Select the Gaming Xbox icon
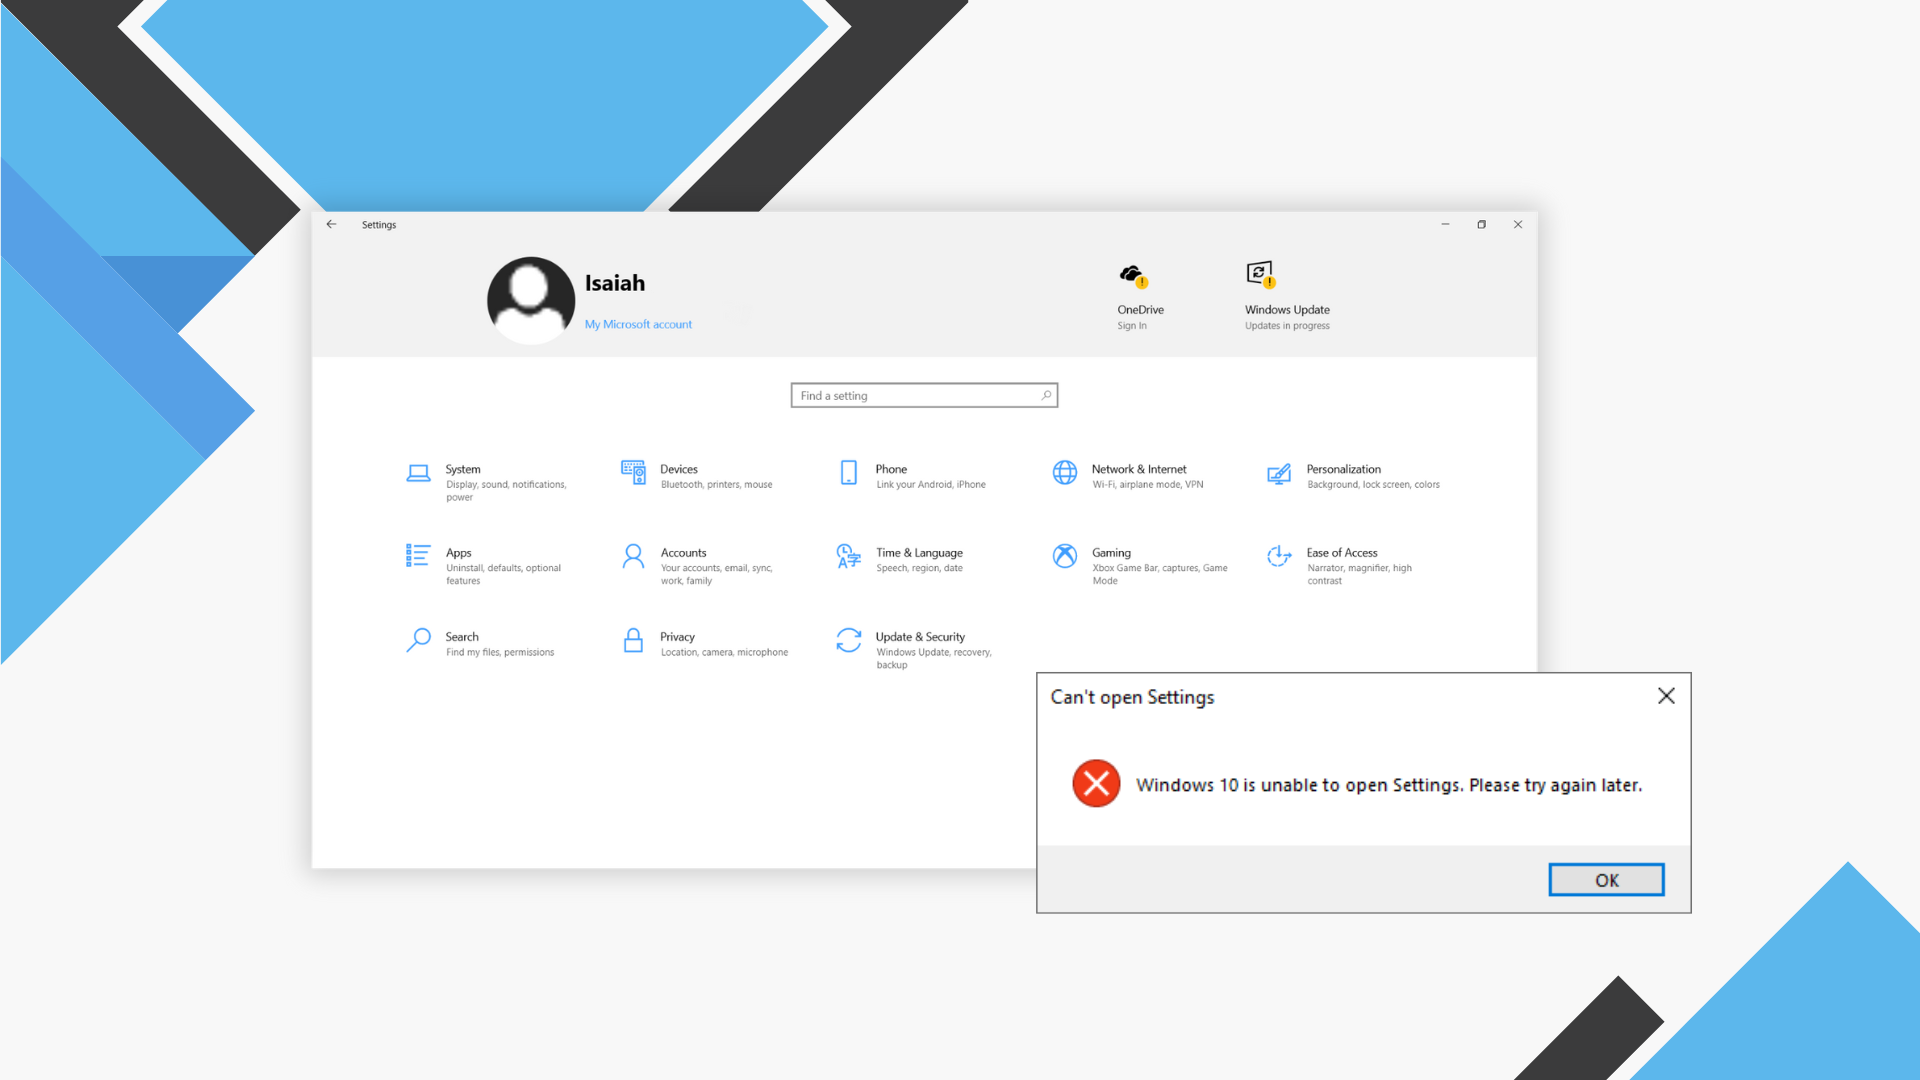Image resolution: width=1920 pixels, height=1080 pixels. pyautogui.click(x=1065, y=556)
